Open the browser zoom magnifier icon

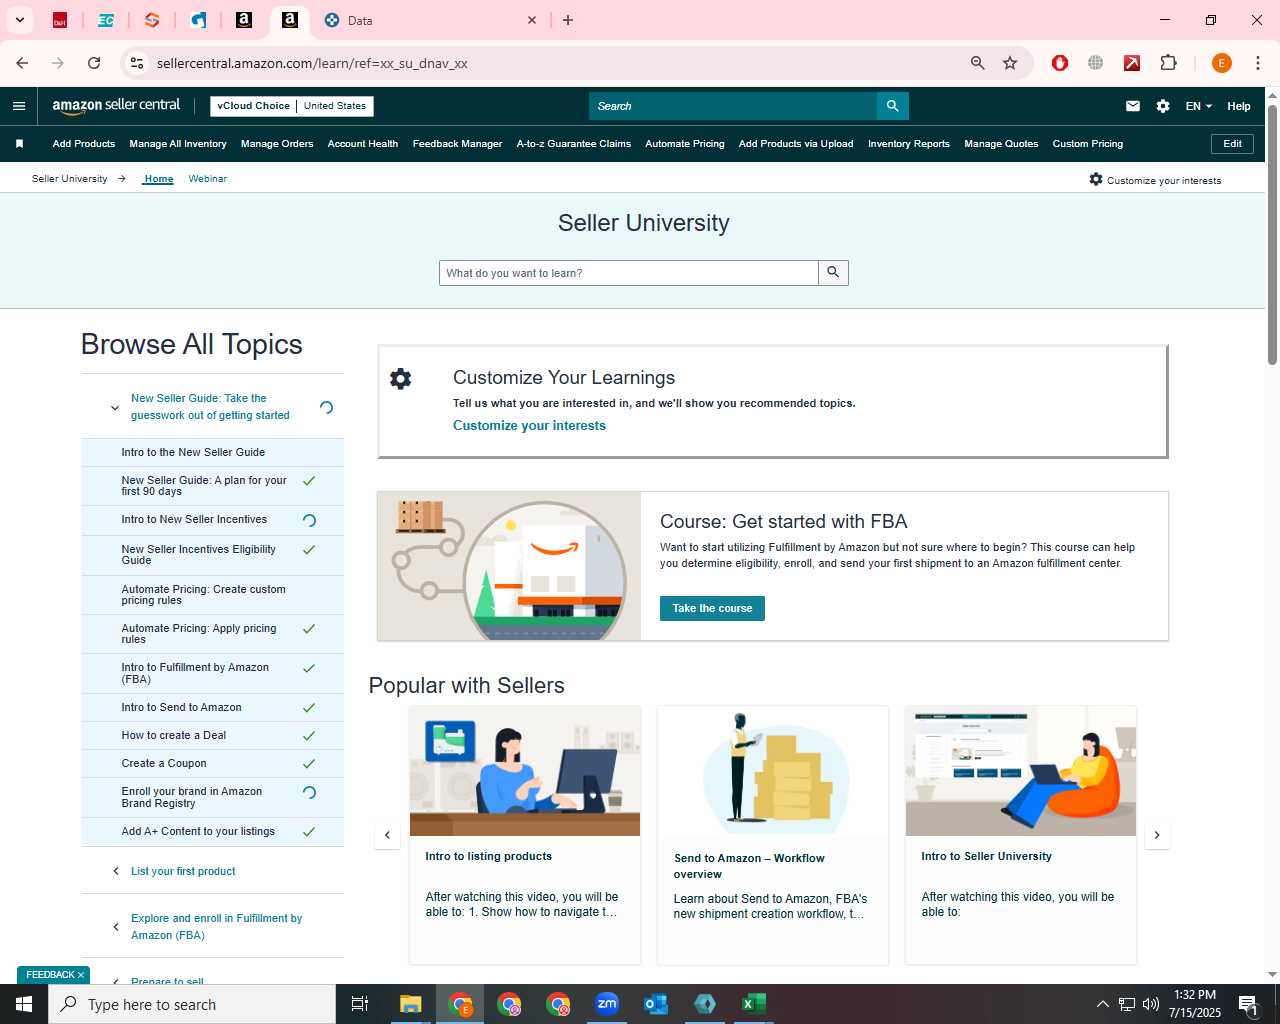pos(978,63)
